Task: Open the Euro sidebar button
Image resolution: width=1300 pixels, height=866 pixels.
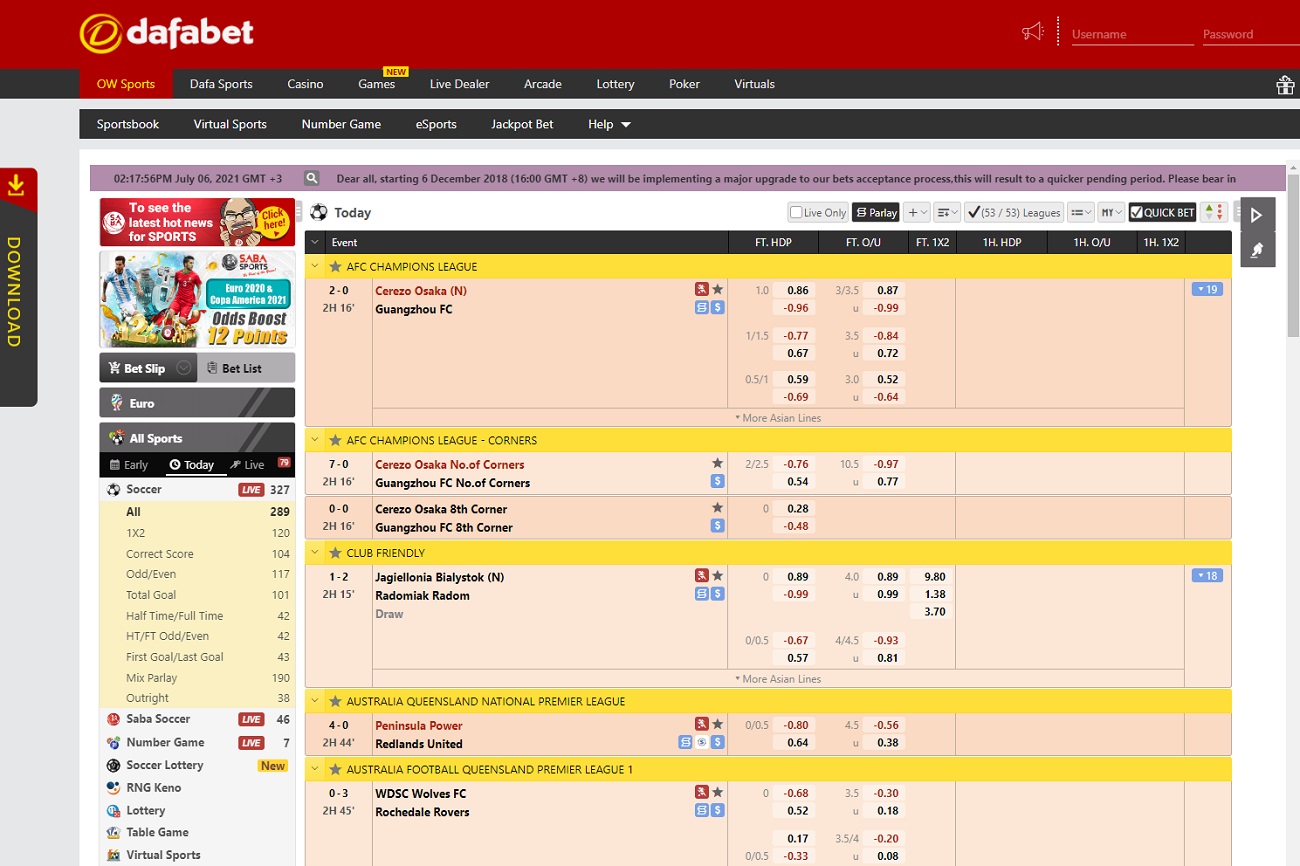Action: [x=197, y=403]
